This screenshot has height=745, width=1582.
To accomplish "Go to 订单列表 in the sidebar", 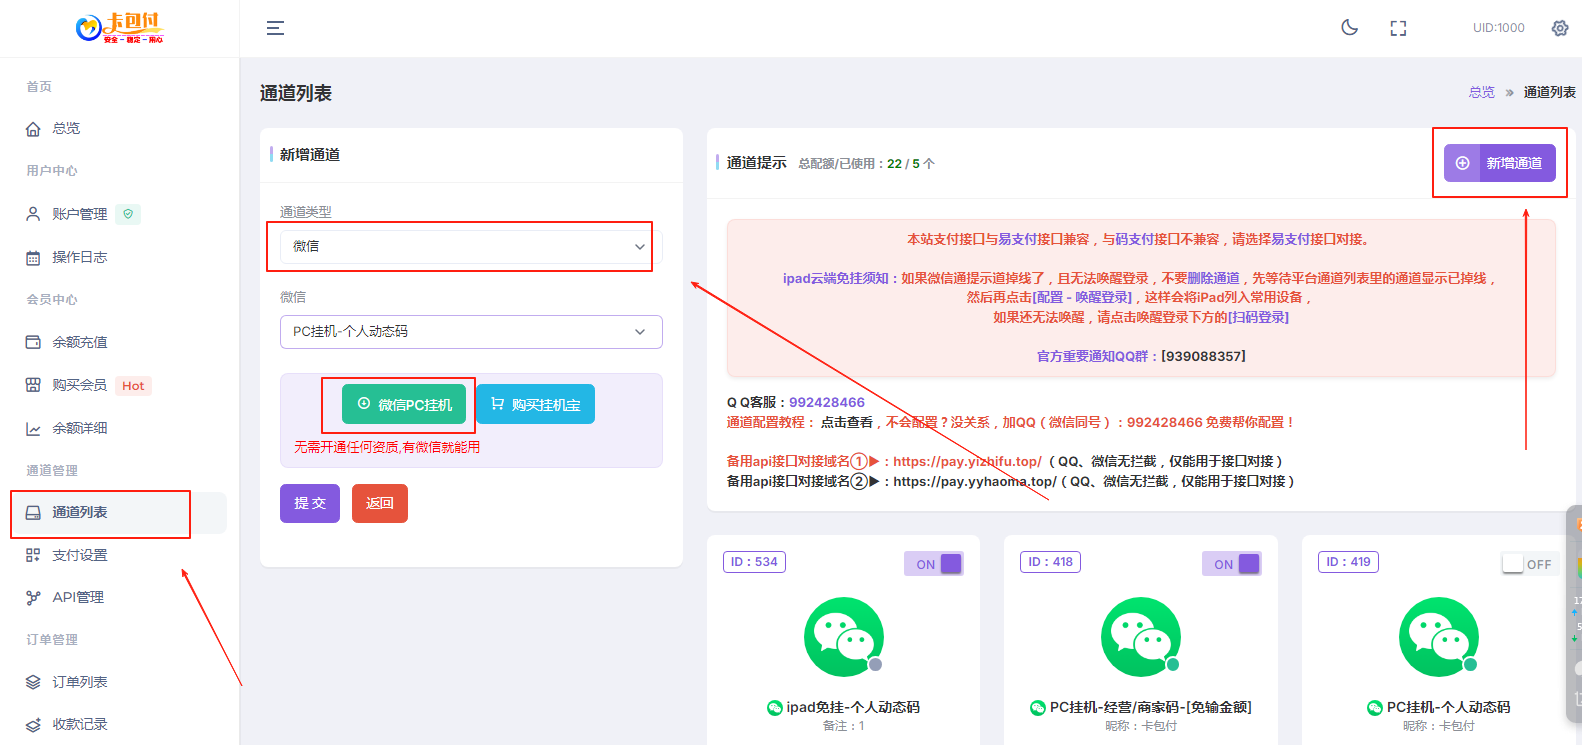I will tap(80, 682).
